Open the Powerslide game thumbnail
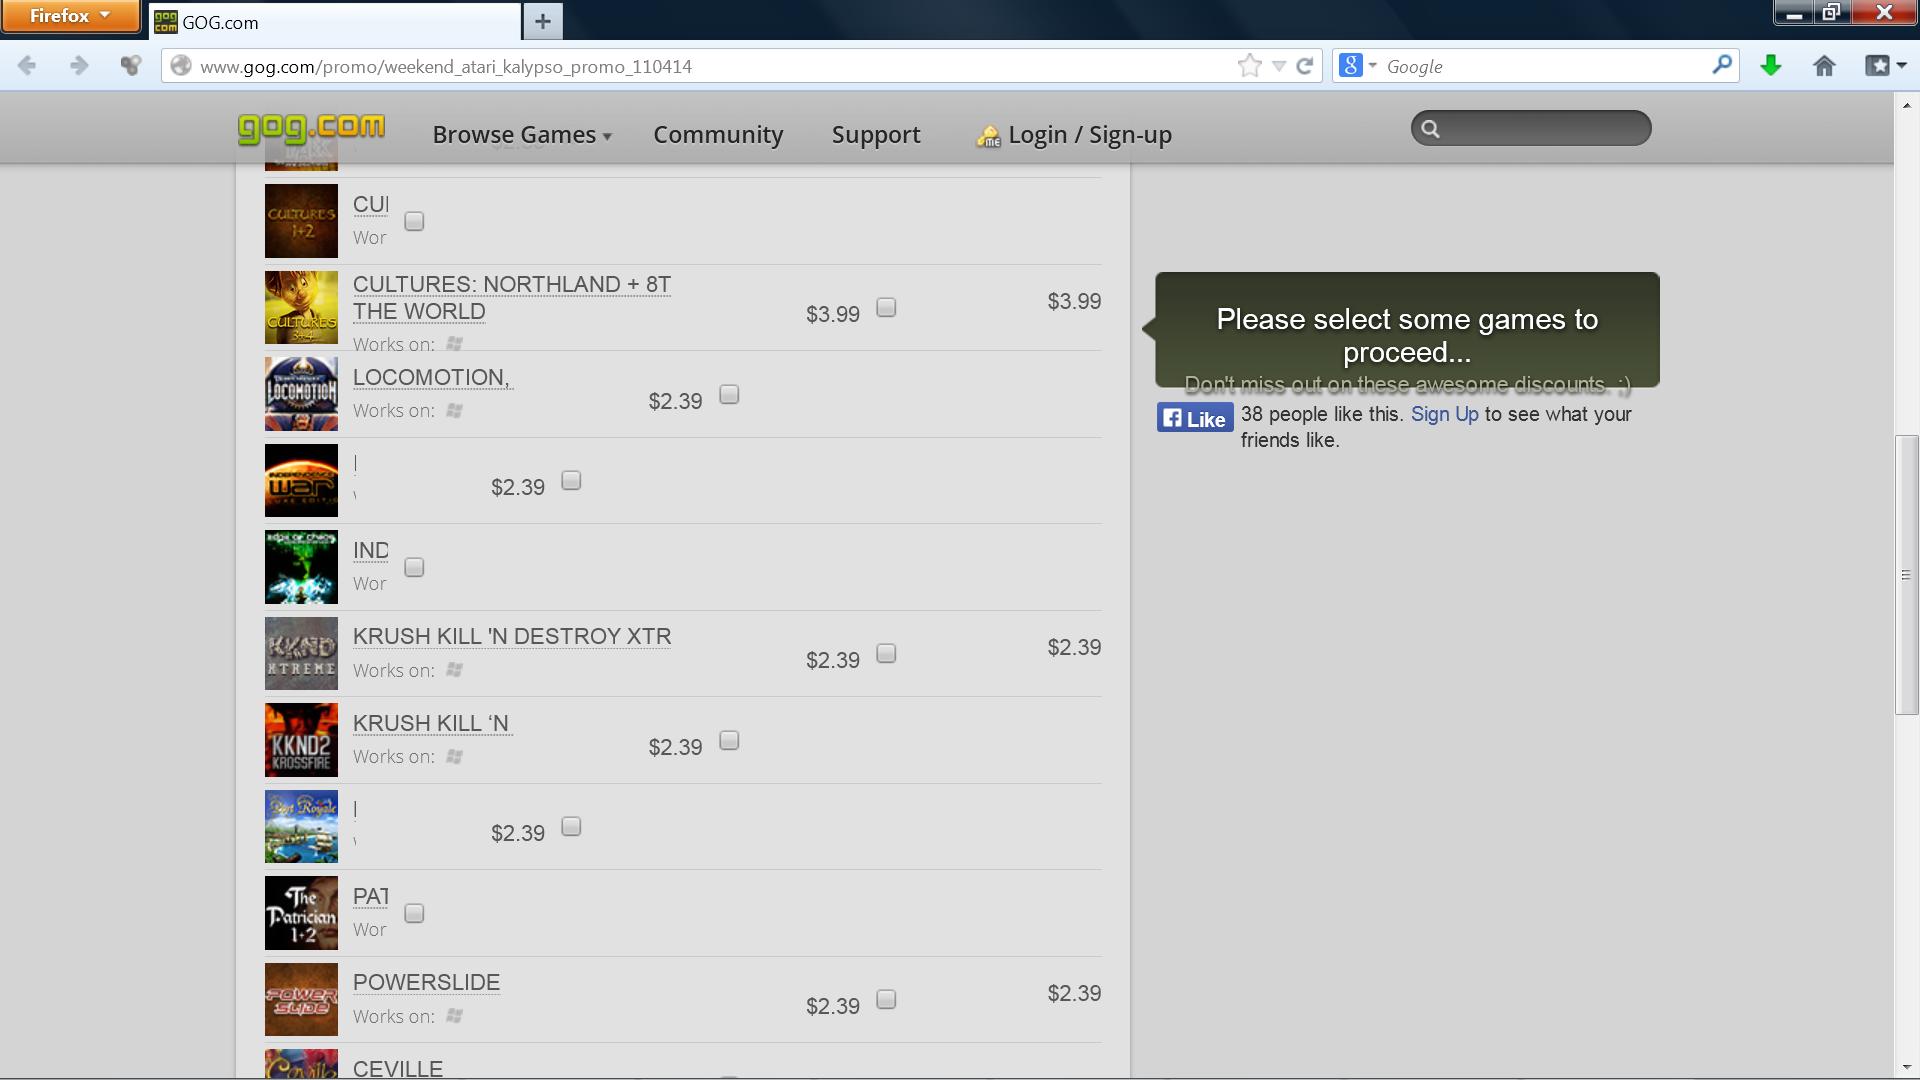This screenshot has height=1080, width=1920. [x=301, y=999]
